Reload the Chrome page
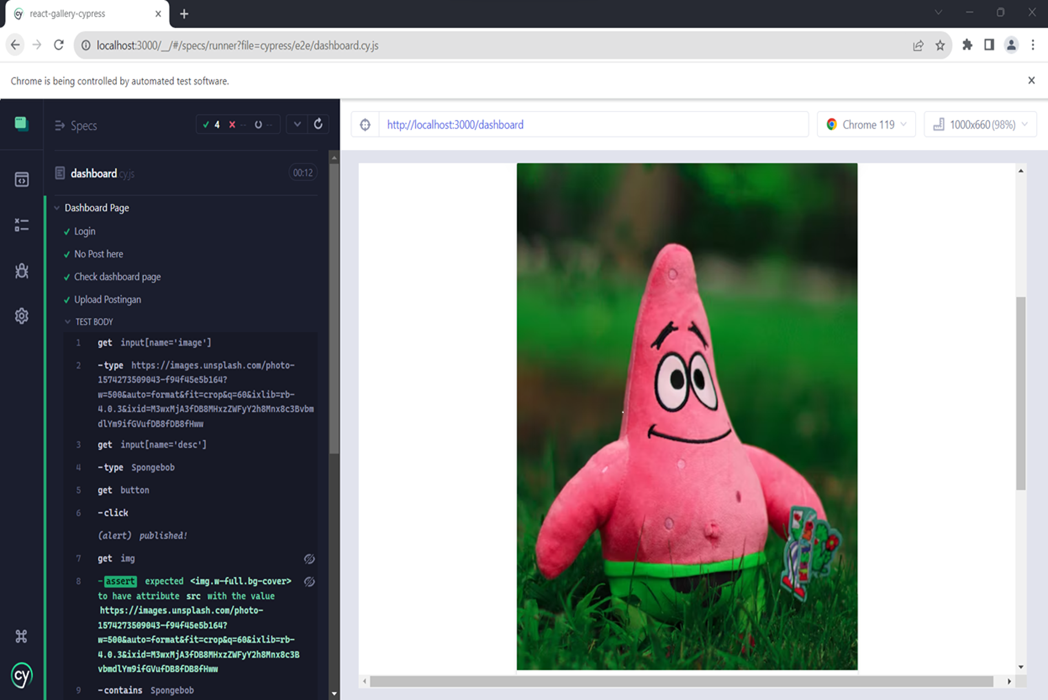The width and height of the screenshot is (1048, 700). [x=59, y=45]
